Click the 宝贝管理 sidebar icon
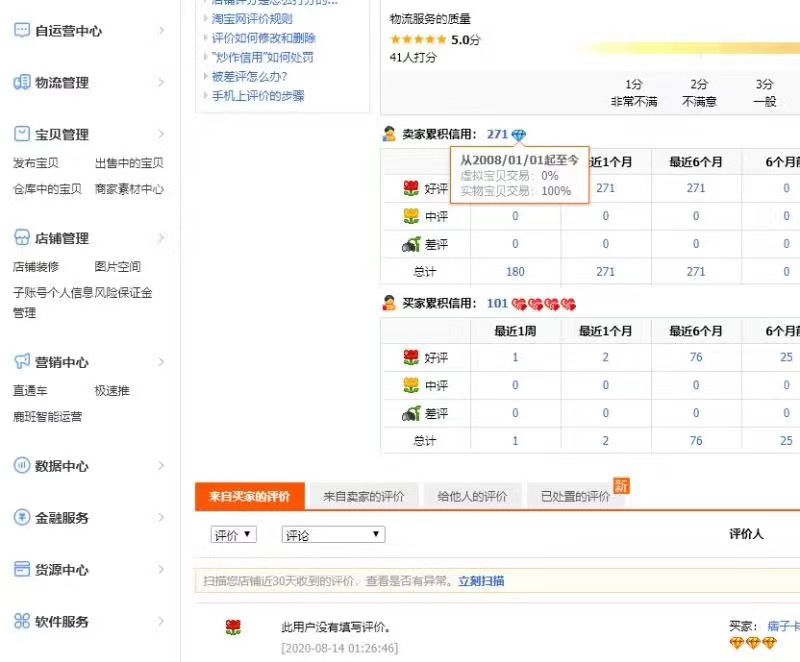The height and width of the screenshot is (662, 800). [x=21, y=134]
